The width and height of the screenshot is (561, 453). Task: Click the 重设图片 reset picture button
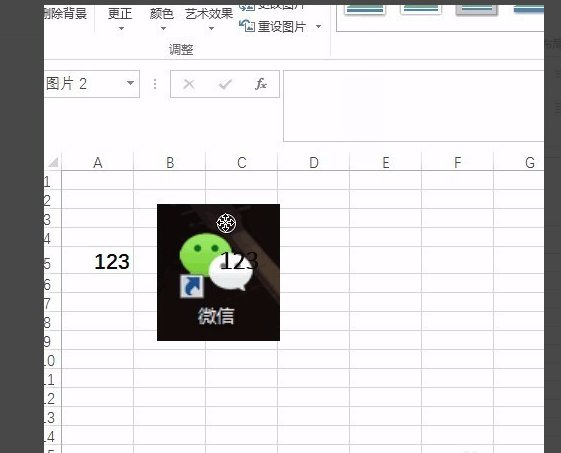273,26
